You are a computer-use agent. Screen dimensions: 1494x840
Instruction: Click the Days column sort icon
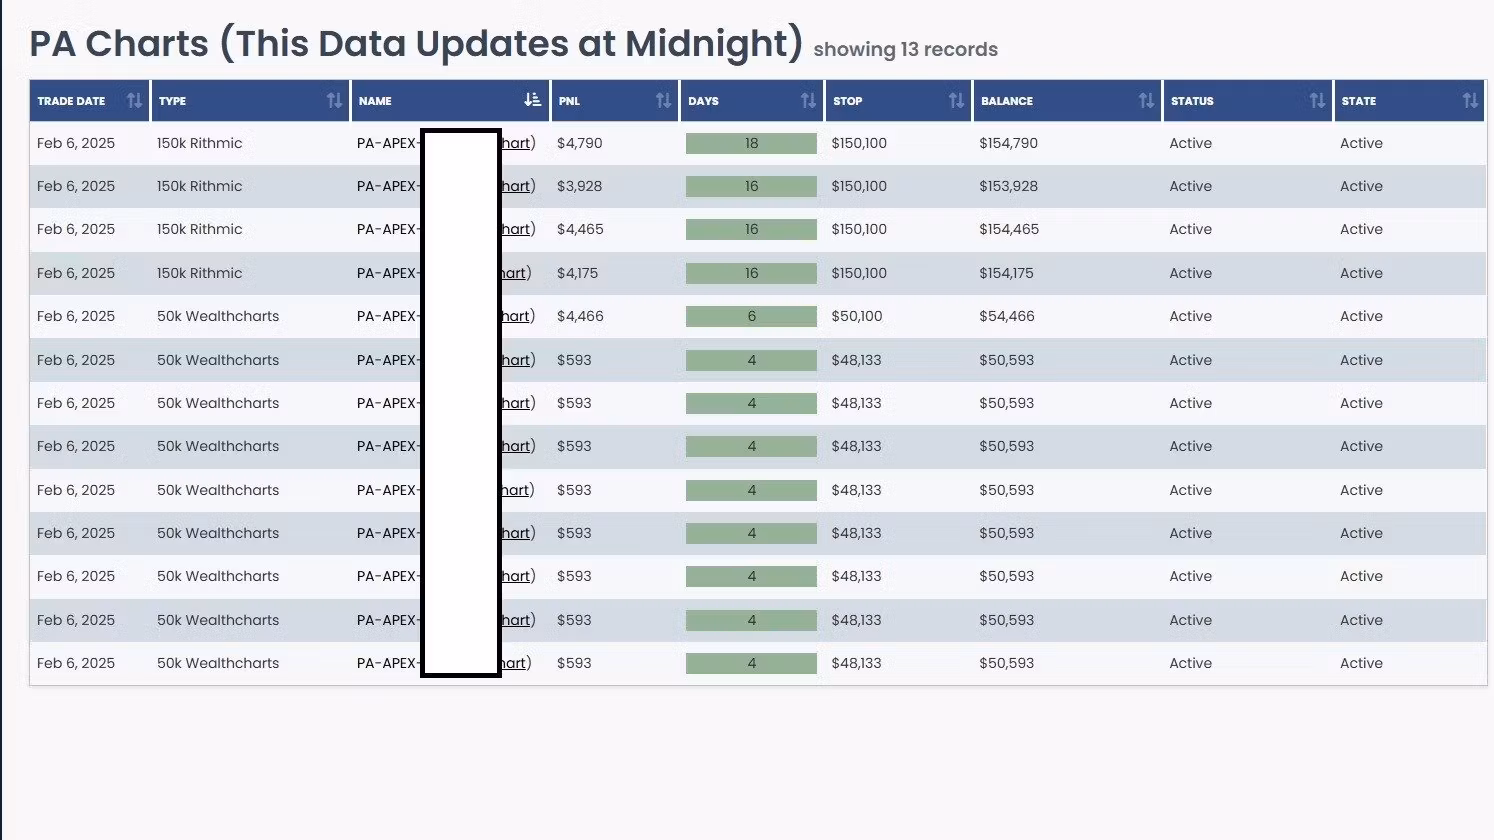tap(808, 101)
